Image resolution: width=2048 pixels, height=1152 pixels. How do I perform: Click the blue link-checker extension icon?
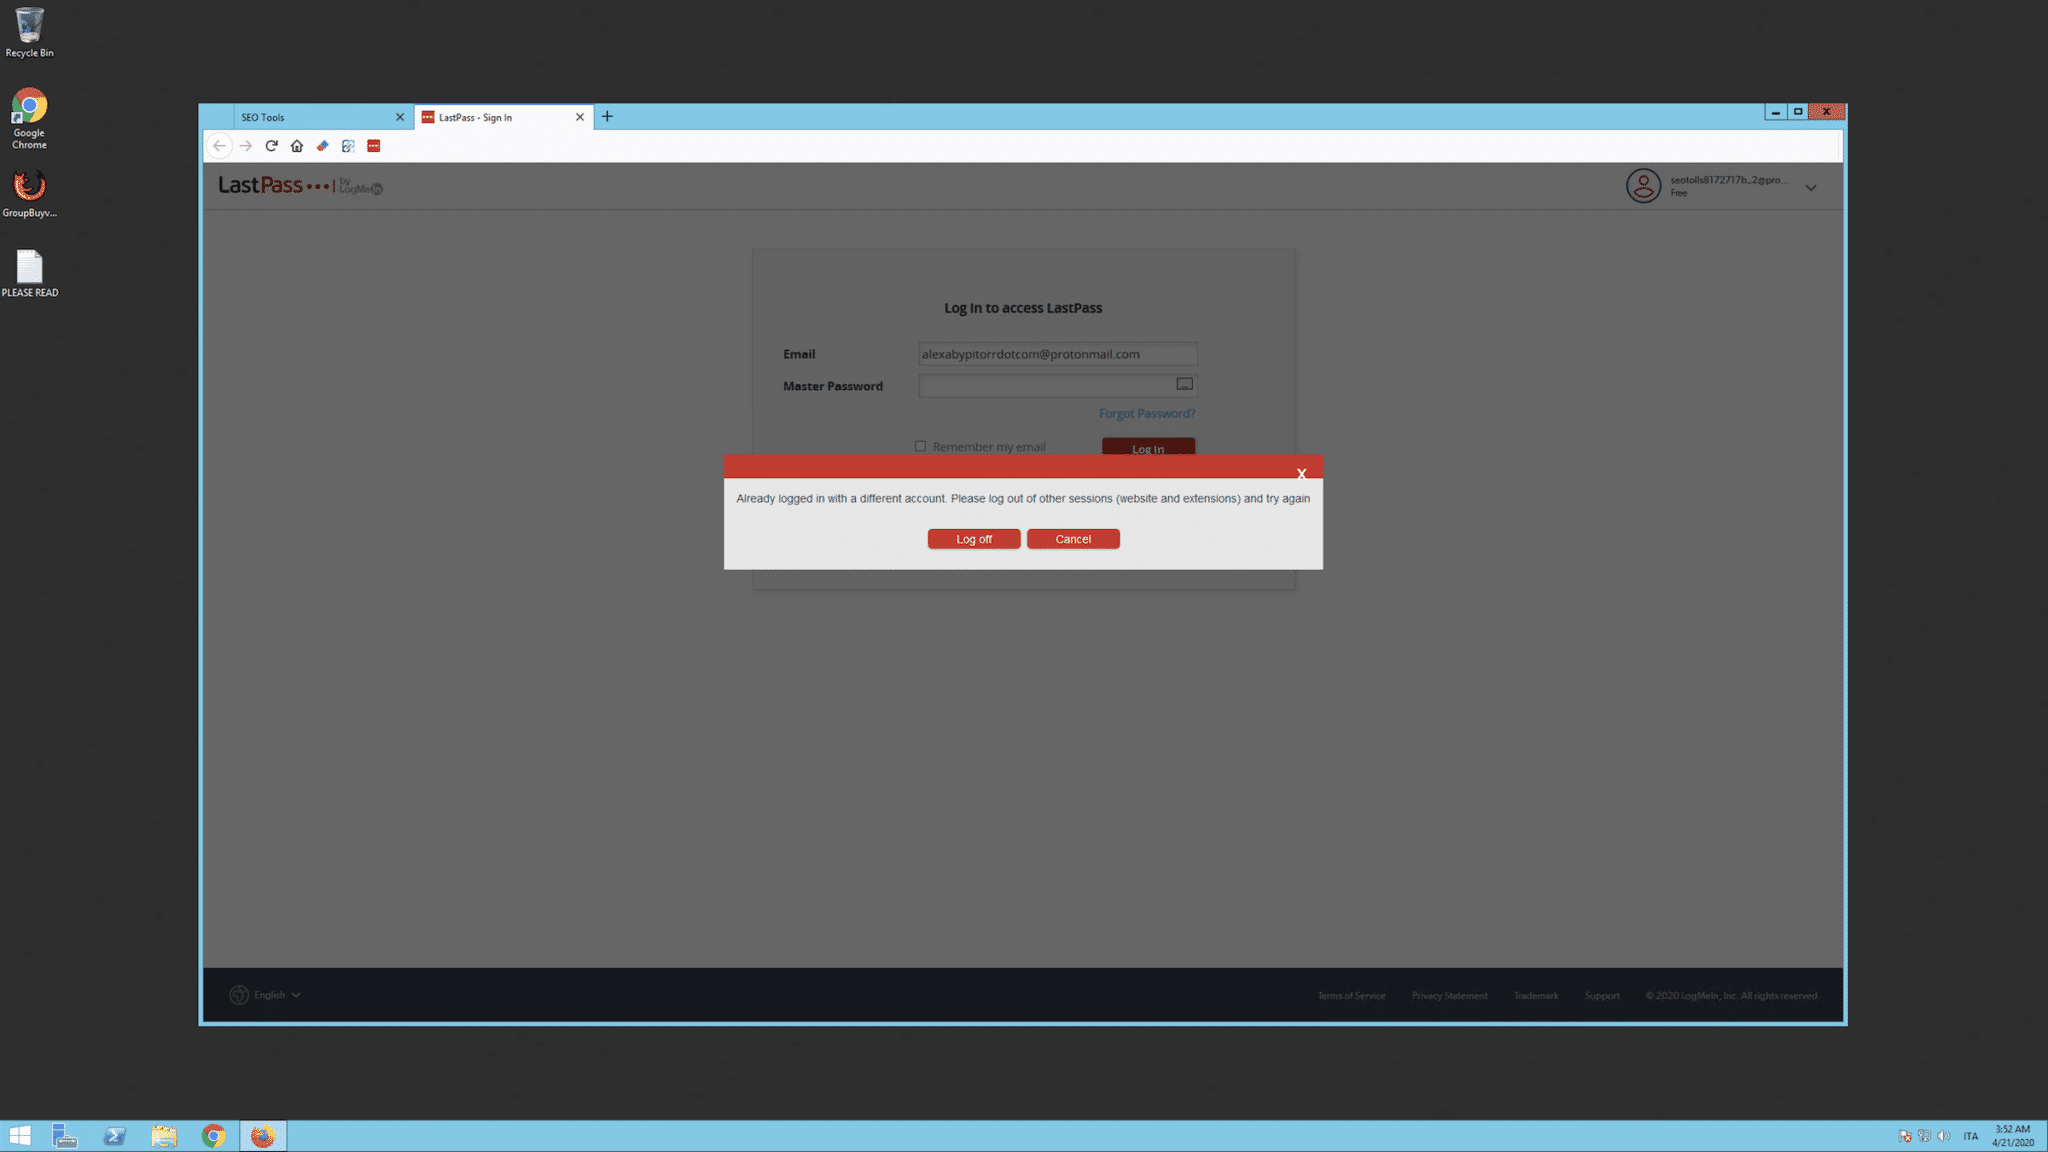[x=348, y=146]
